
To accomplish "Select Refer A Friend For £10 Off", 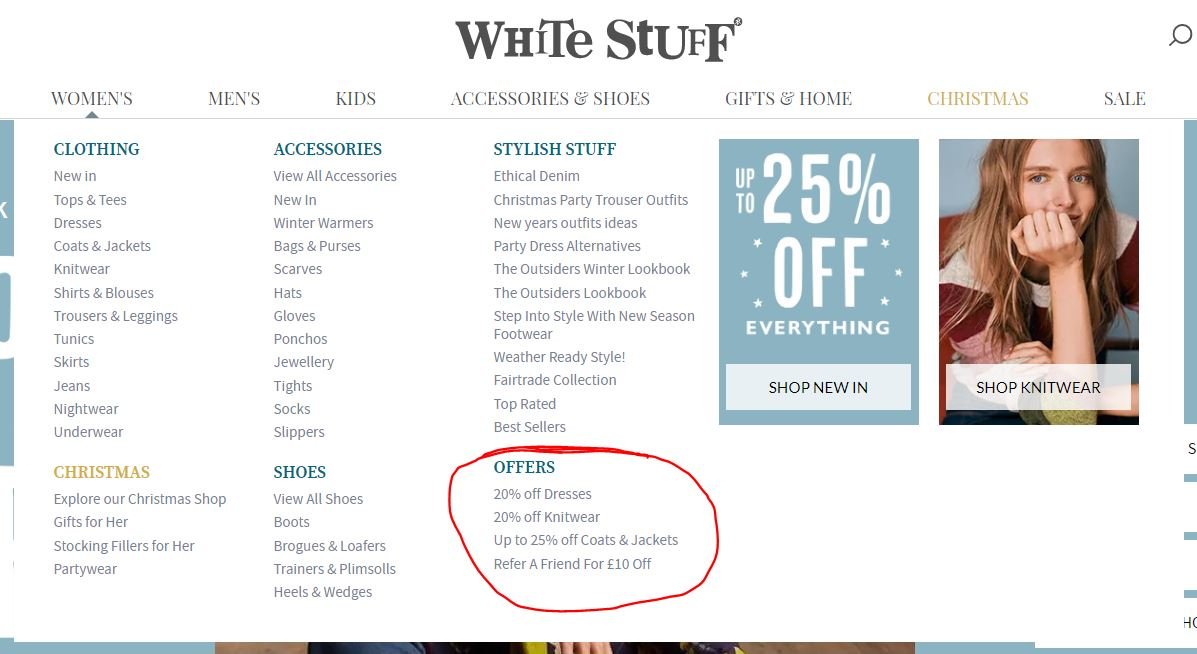I will click(x=573, y=564).
